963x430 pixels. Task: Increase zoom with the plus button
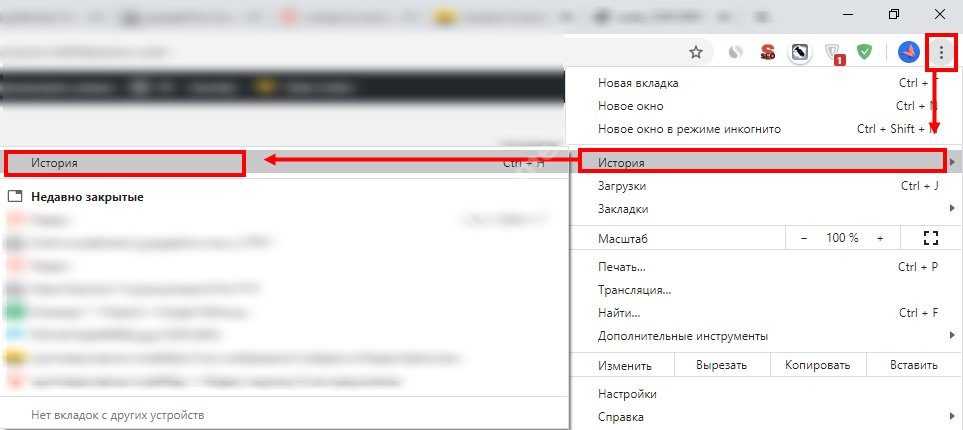[x=880, y=238]
